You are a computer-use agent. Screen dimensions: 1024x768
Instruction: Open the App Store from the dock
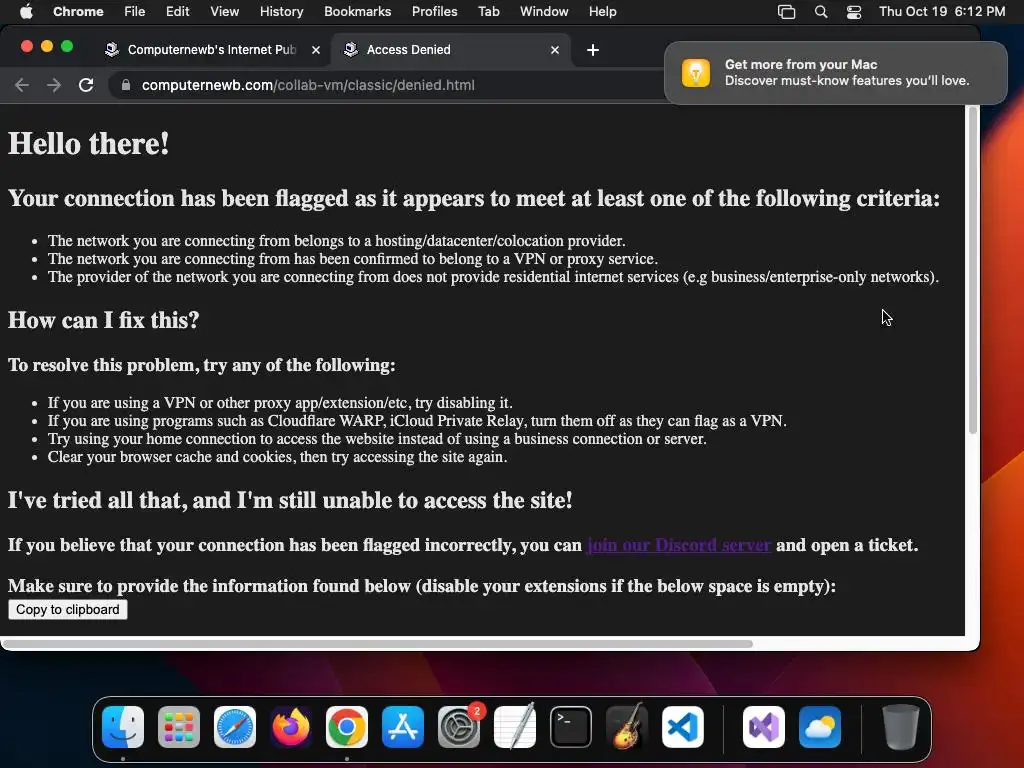[403, 727]
